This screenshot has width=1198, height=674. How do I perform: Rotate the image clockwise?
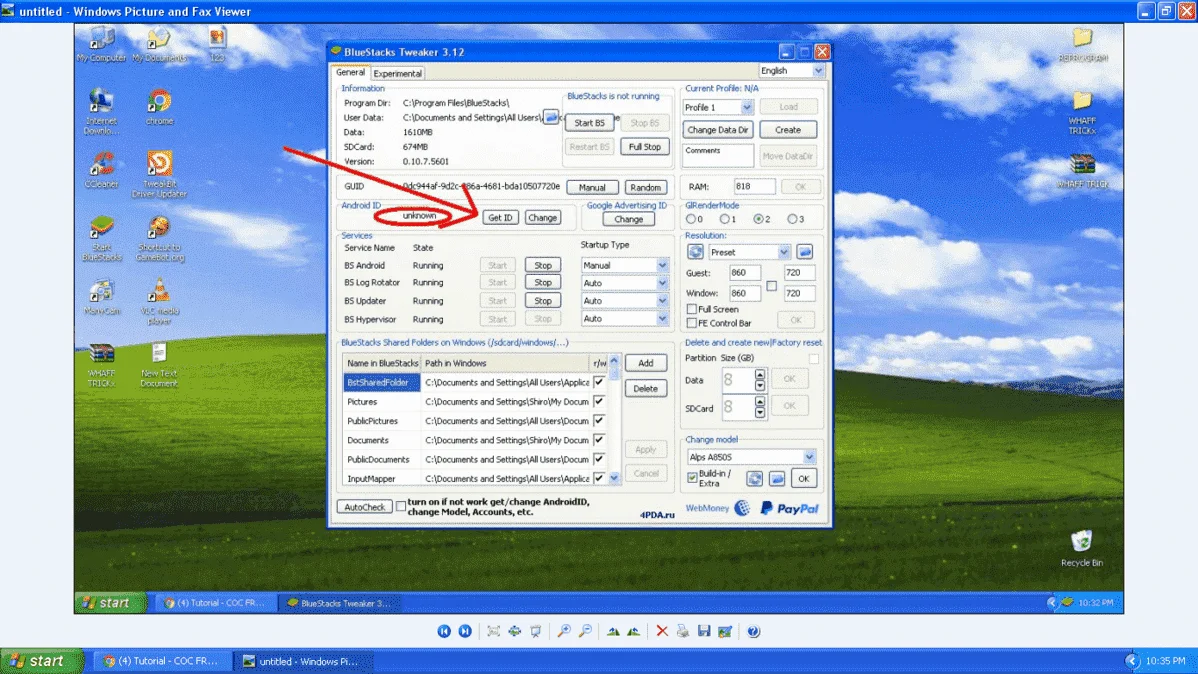[x=613, y=631]
